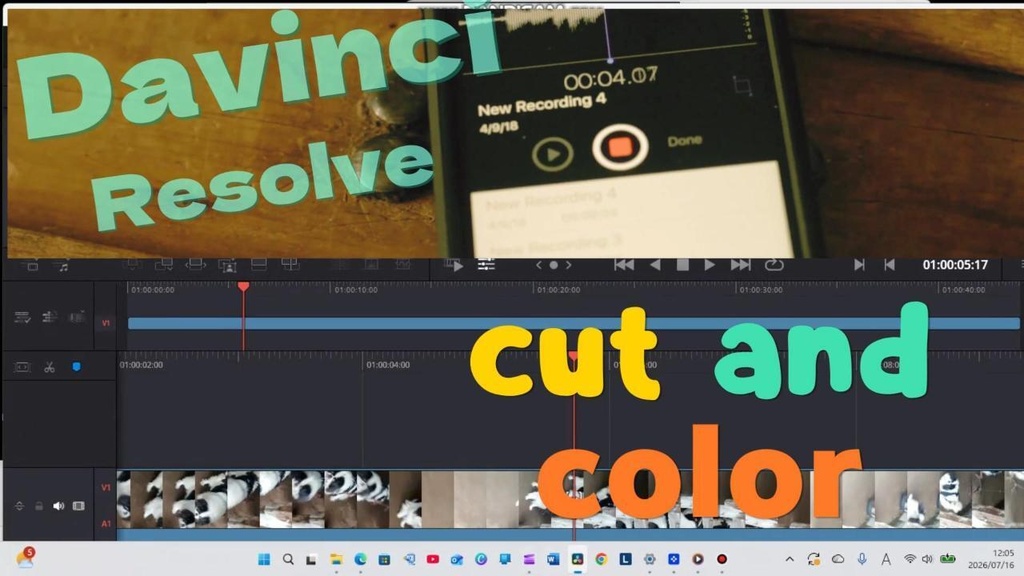Click the red playhead on the lower timeline ruler
This screenshot has height=576, width=1024.
(573, 357)
